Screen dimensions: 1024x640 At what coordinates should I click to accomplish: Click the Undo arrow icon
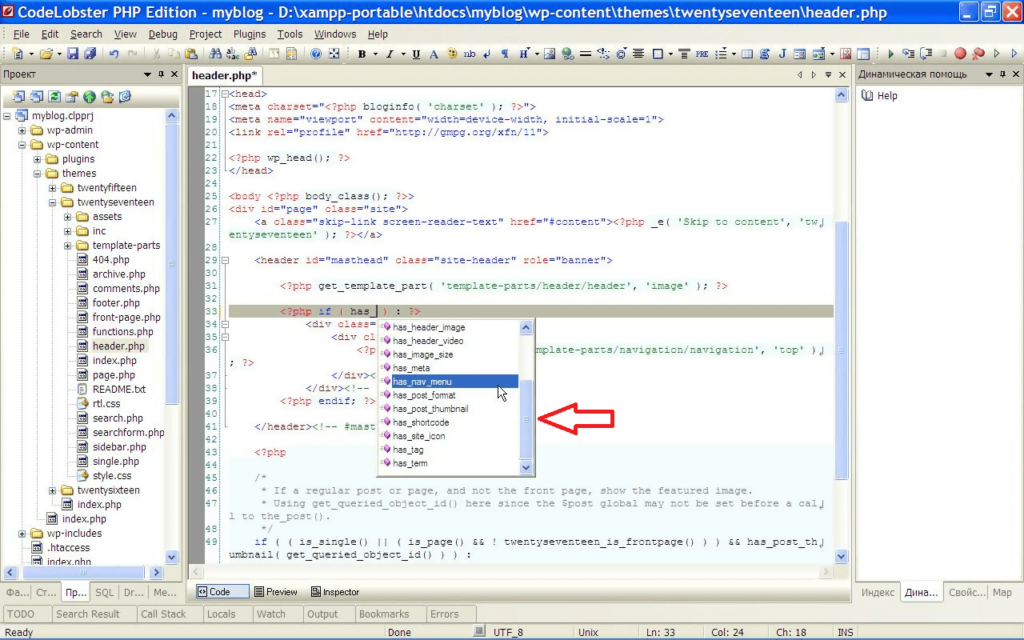pos(114,54)
